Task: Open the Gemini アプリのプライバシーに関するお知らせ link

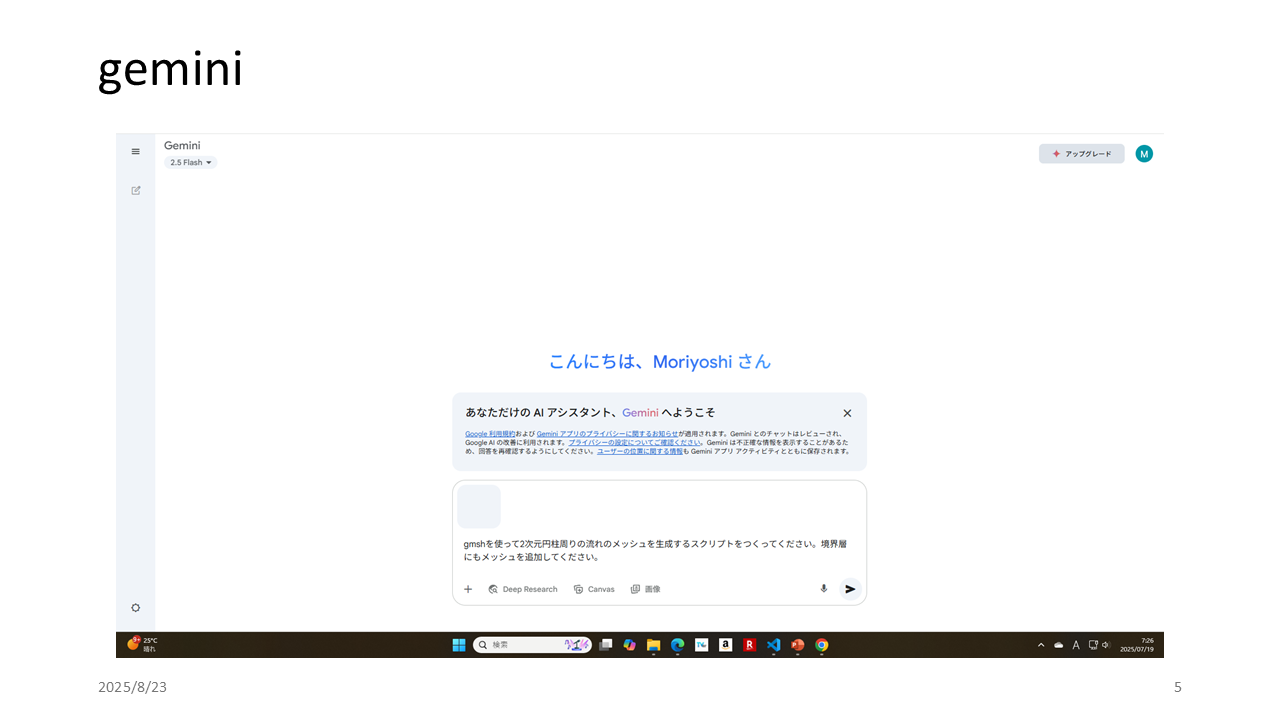Action: pos(607,433)
